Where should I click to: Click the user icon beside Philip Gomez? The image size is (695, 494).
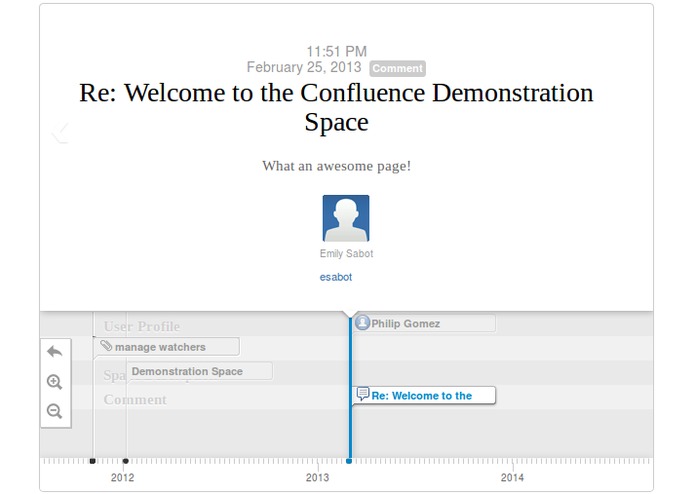(363, 323)
